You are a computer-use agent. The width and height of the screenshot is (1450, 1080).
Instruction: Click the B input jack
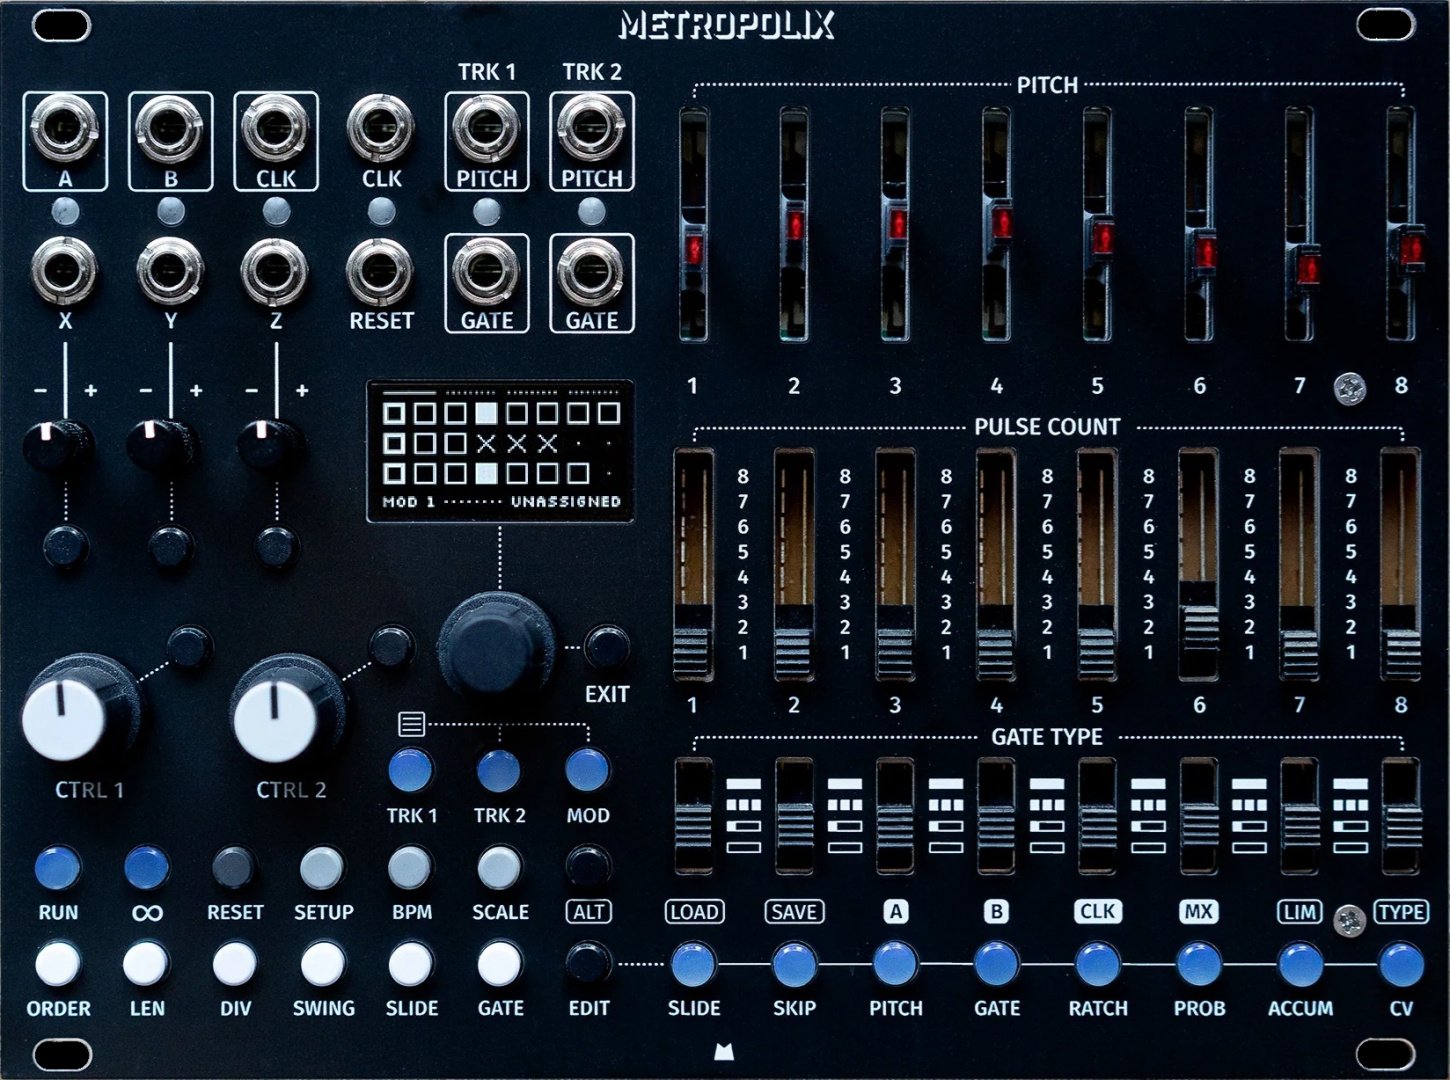[170, 129]
